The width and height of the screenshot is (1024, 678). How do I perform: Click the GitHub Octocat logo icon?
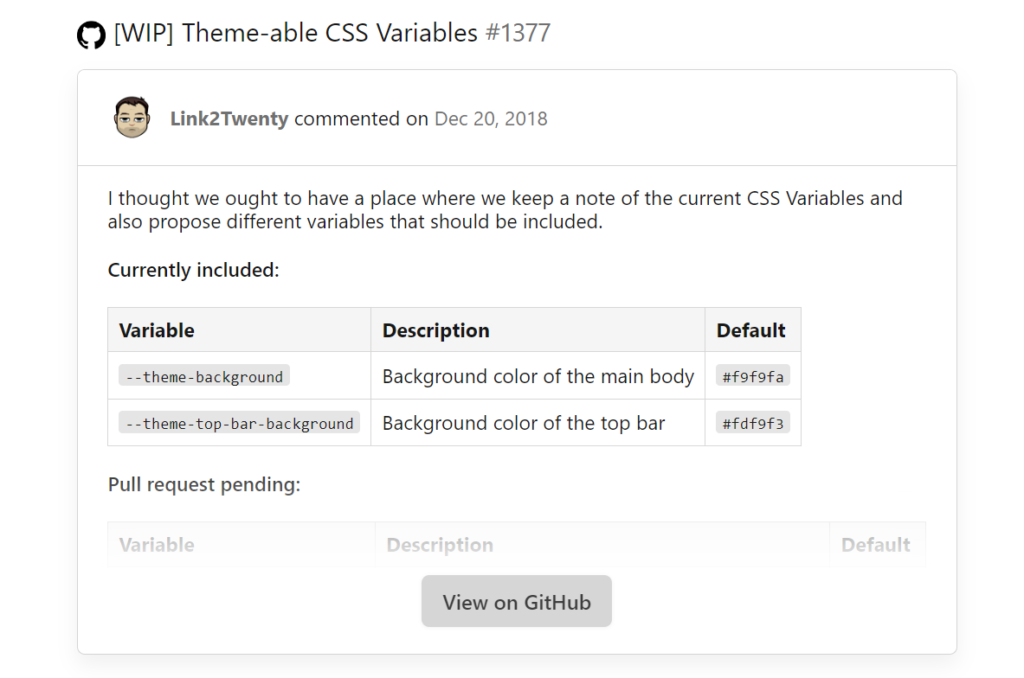click(91, 35)
